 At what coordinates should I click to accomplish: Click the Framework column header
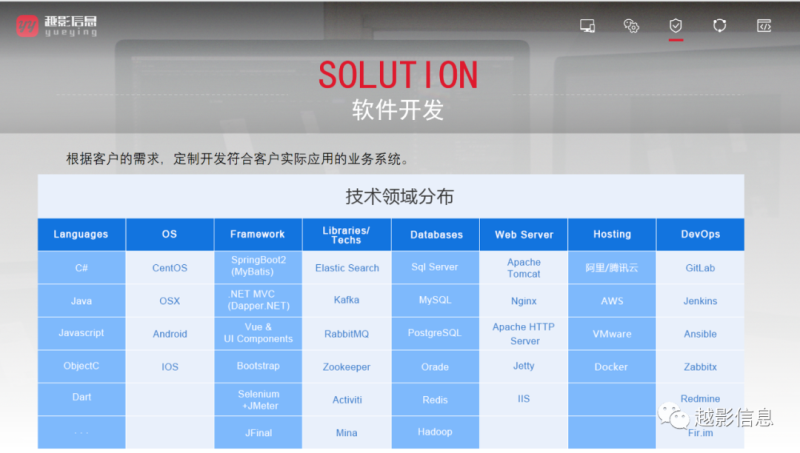(x=258, y=234)
